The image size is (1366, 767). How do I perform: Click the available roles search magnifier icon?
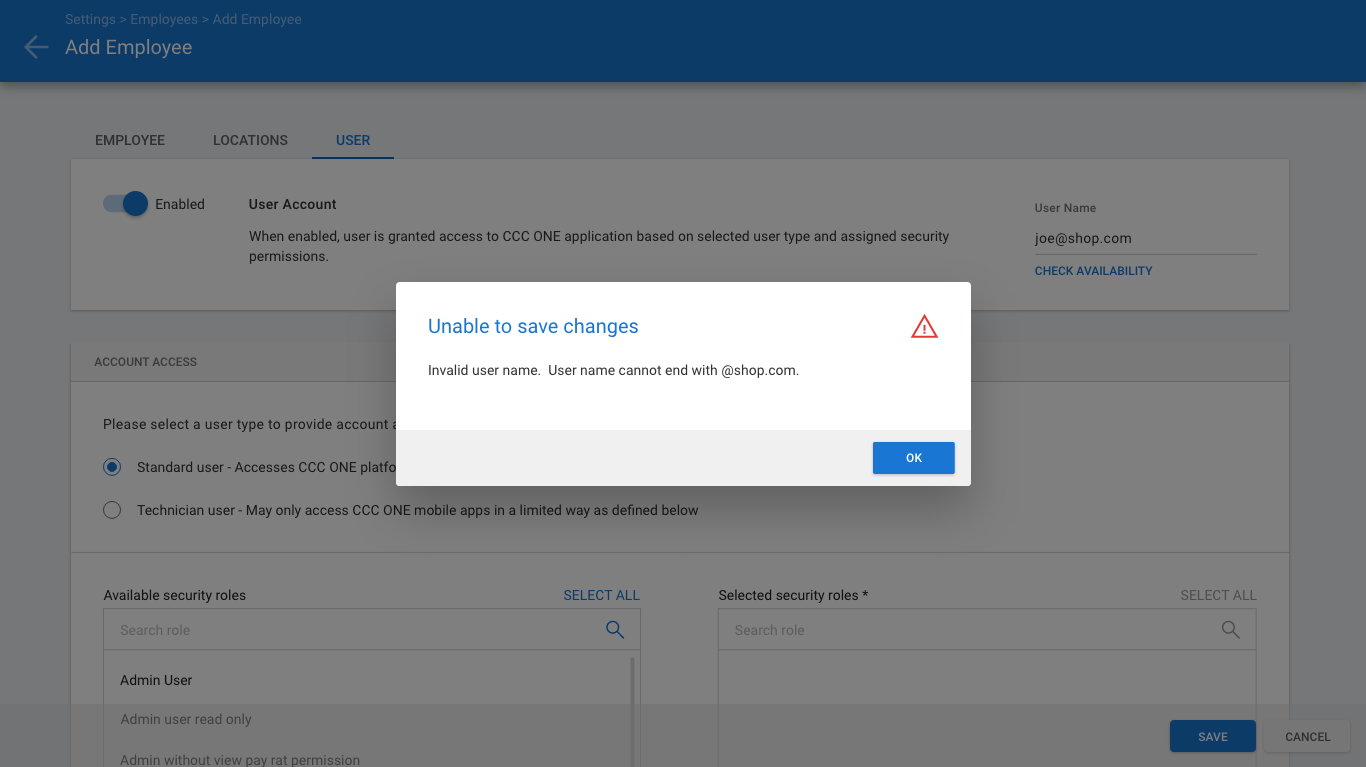(615, 630)
